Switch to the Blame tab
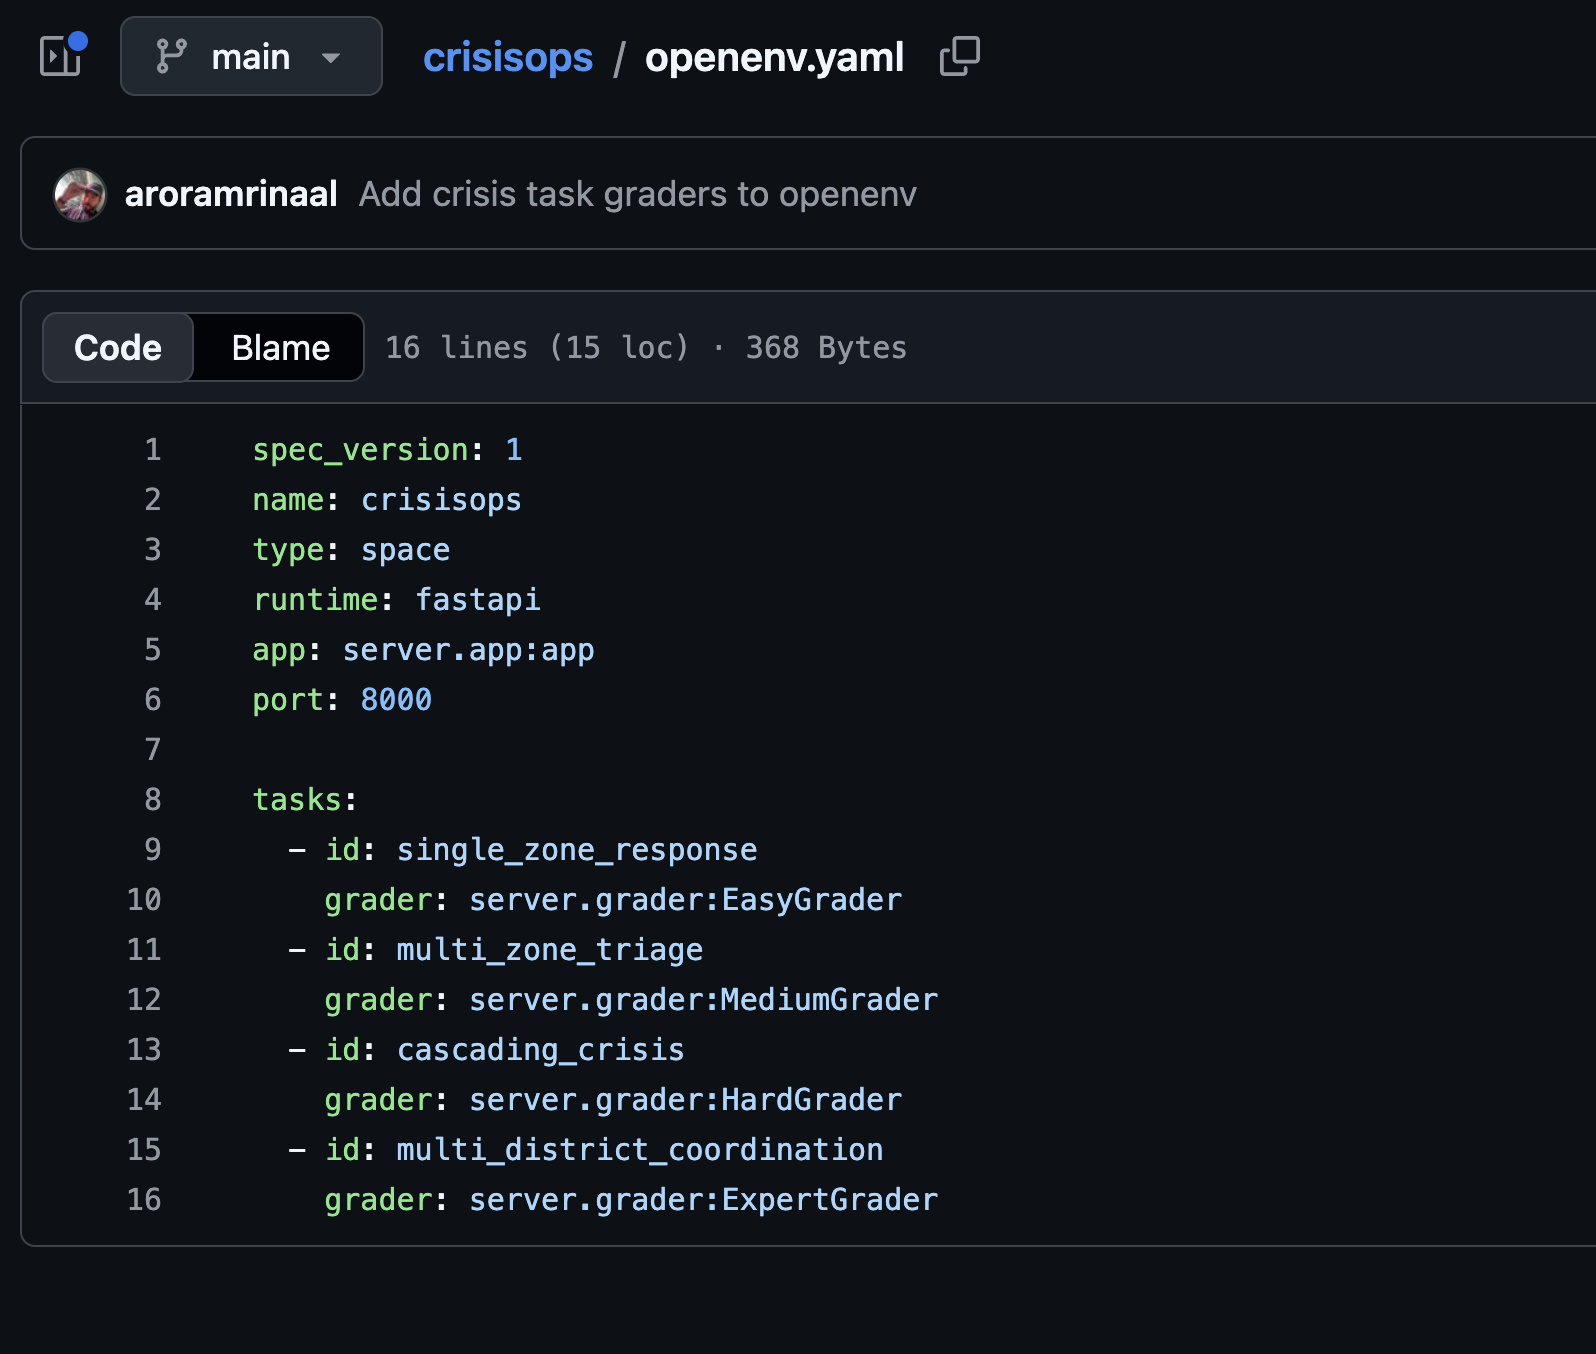 280,347
